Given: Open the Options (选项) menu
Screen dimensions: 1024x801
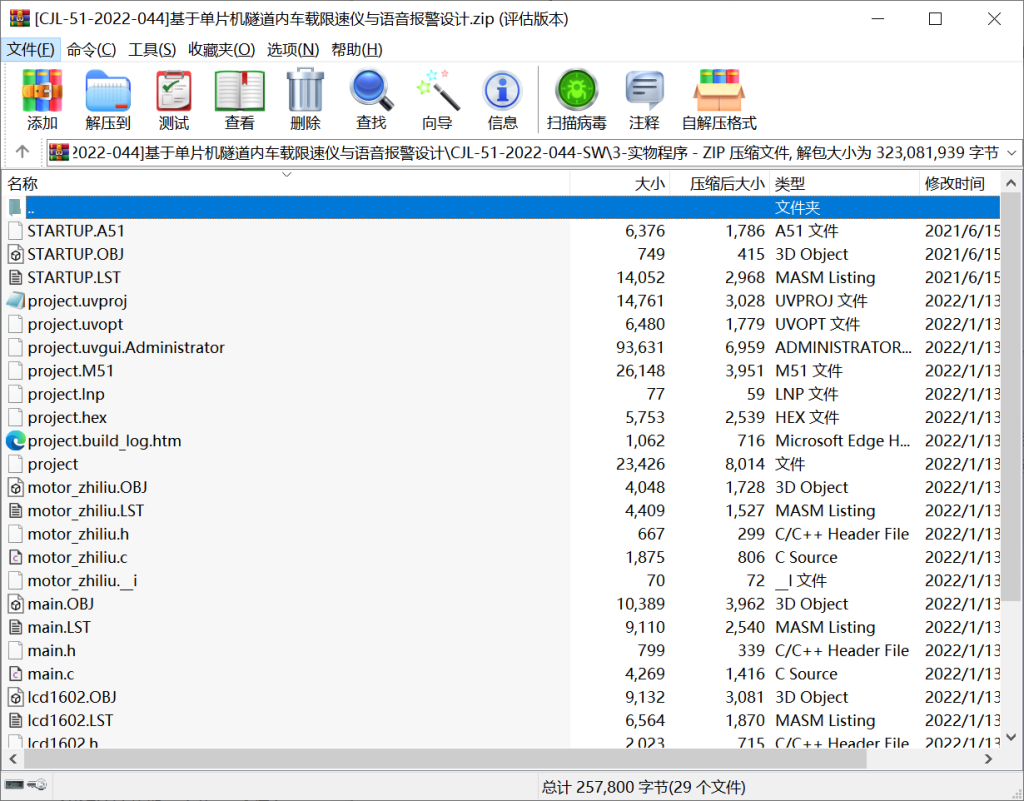Looking at the screenshot, I should point(292,49).
